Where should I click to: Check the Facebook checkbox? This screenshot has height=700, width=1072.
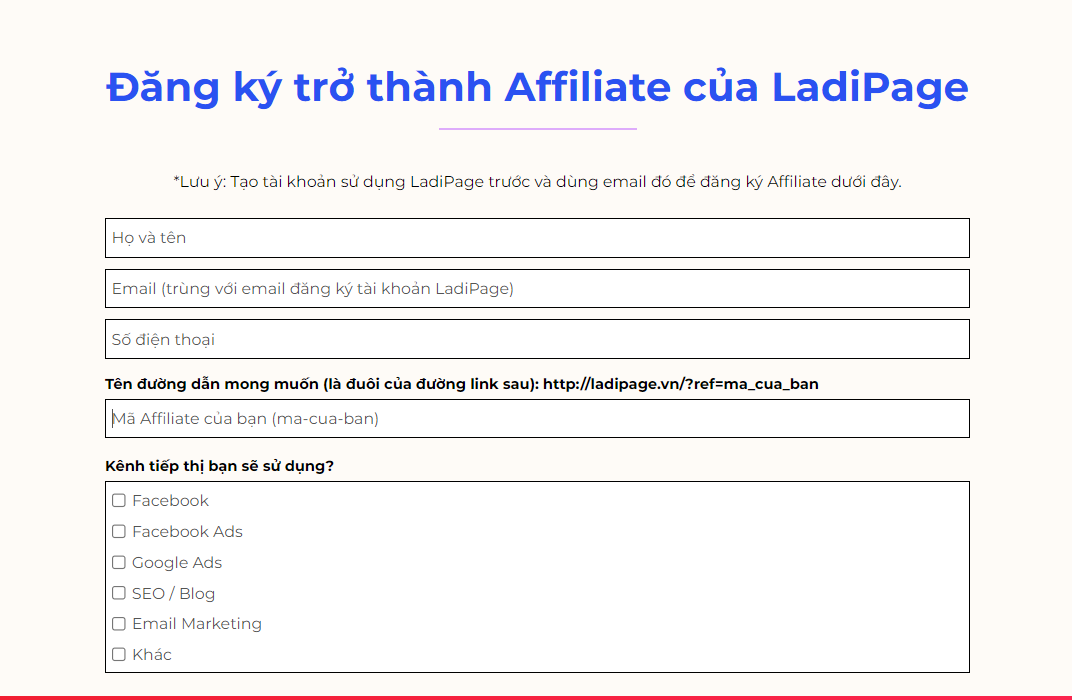point(119,500)
